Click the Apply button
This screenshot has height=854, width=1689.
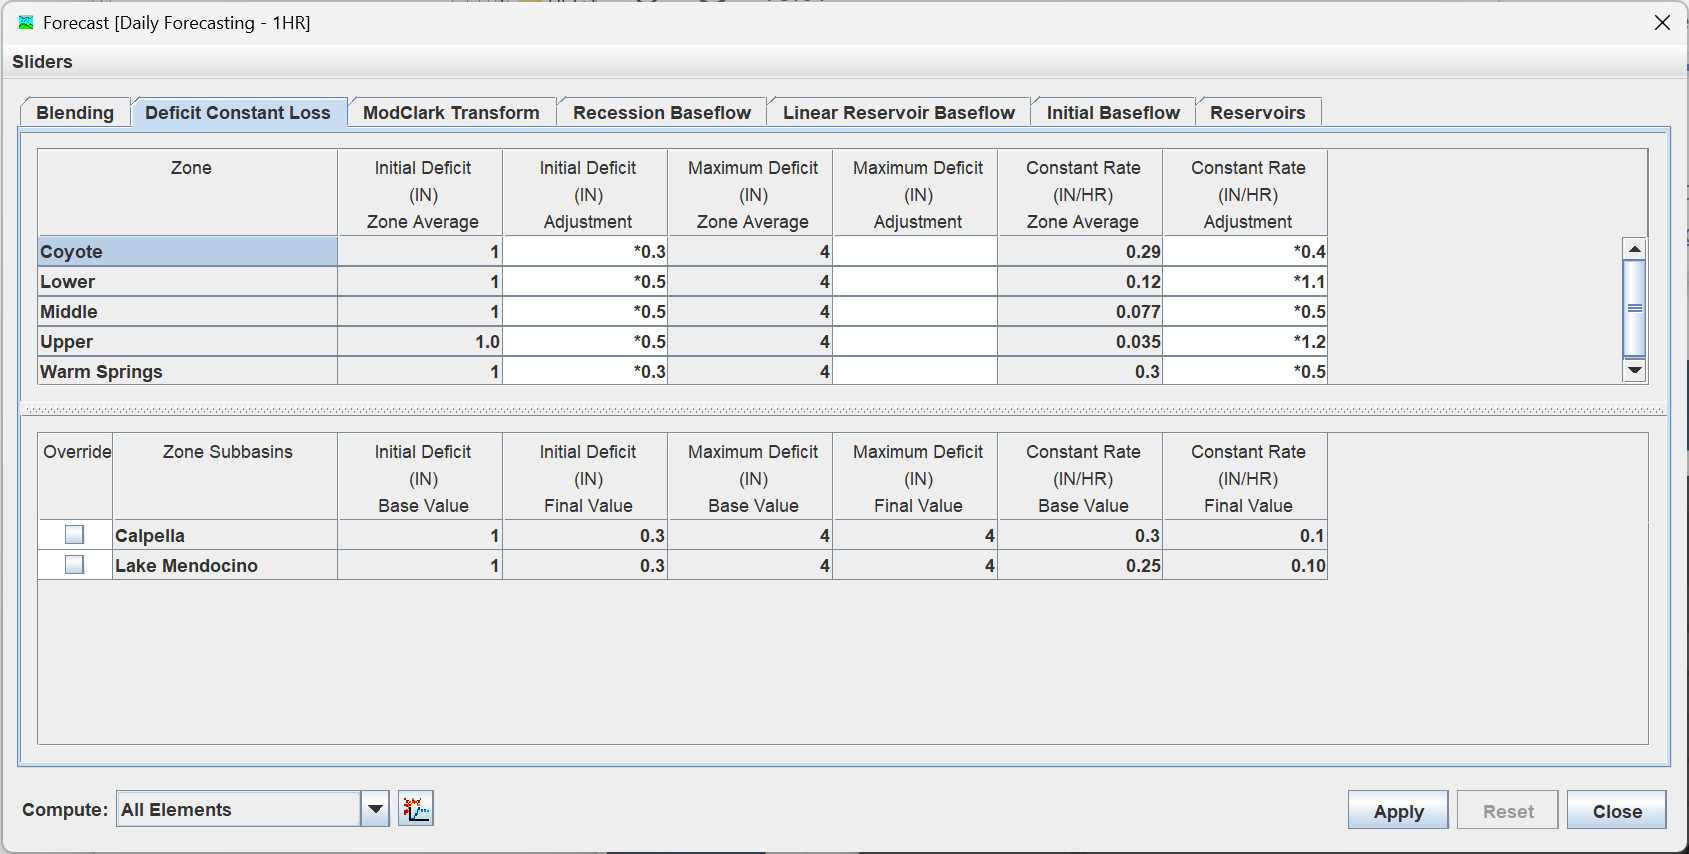point(1398,811)
